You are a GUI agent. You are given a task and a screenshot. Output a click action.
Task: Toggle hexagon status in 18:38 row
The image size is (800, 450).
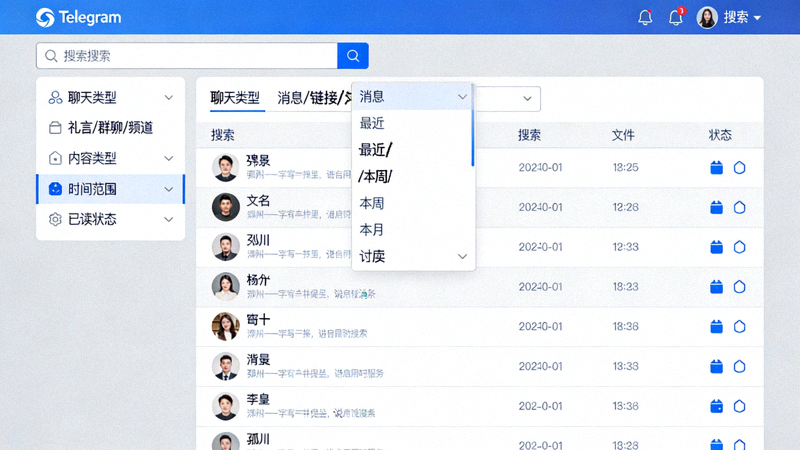739,327
